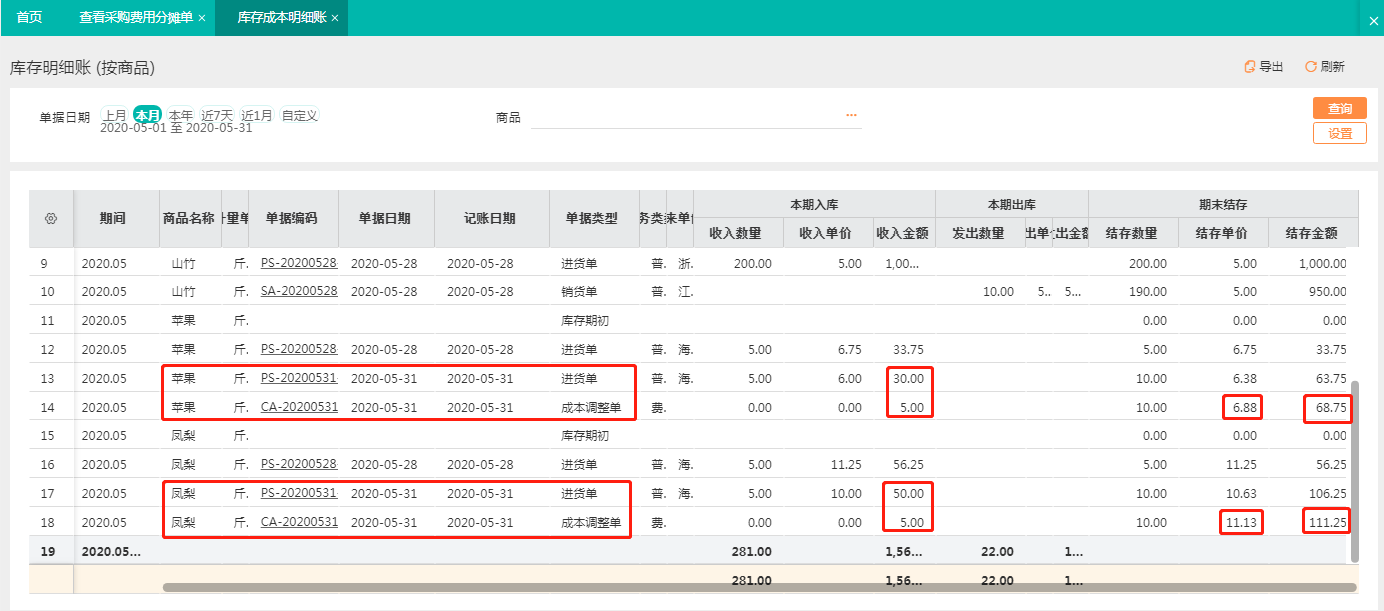Click the 结存数量 column header
Image resolution: width=1384 pixels, height=611 pixels.
tap(1131, 233)
